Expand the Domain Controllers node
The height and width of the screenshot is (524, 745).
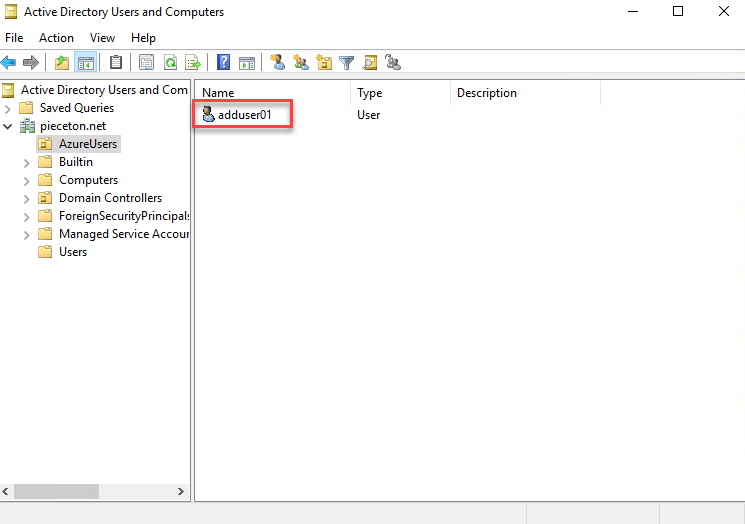(26, 199)
